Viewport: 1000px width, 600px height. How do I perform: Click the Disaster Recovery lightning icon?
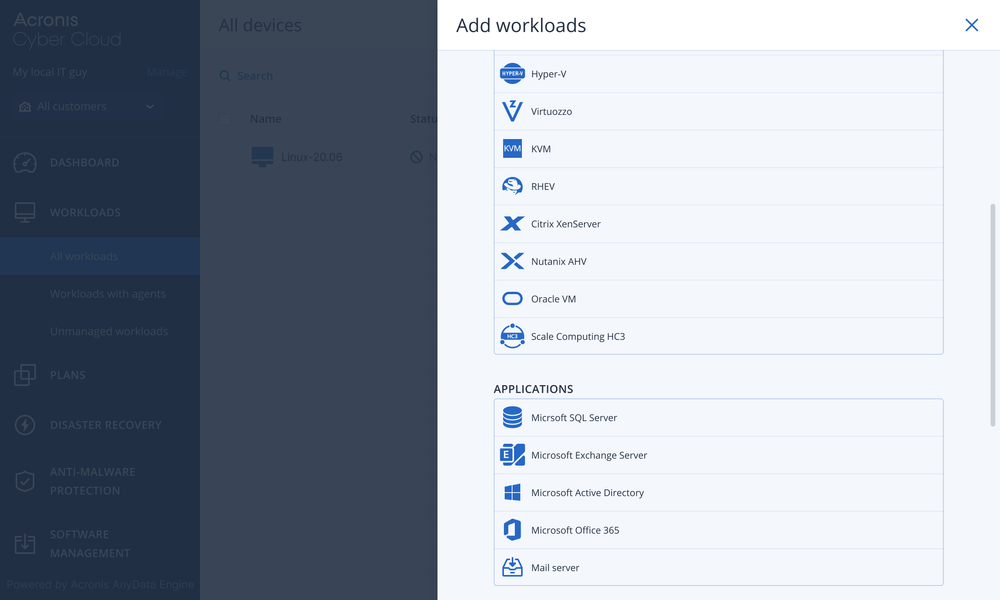(25, 425)
